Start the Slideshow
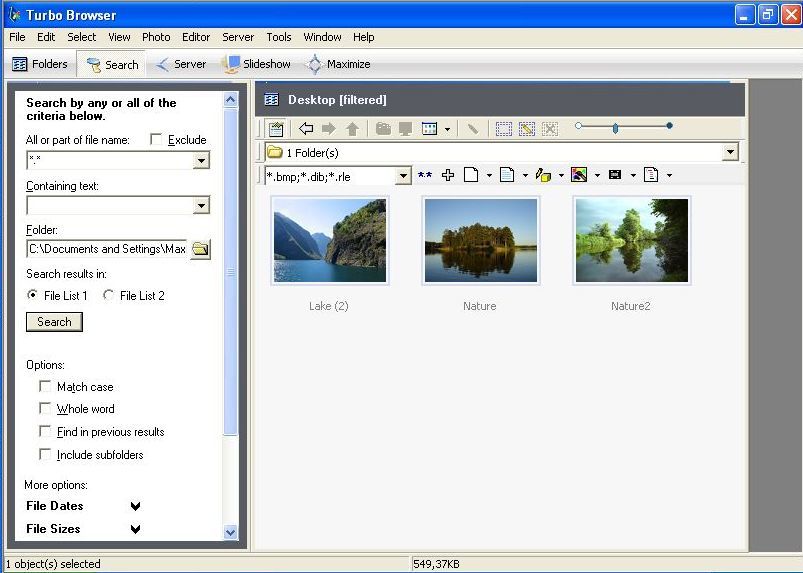 [x=256, y=64]
